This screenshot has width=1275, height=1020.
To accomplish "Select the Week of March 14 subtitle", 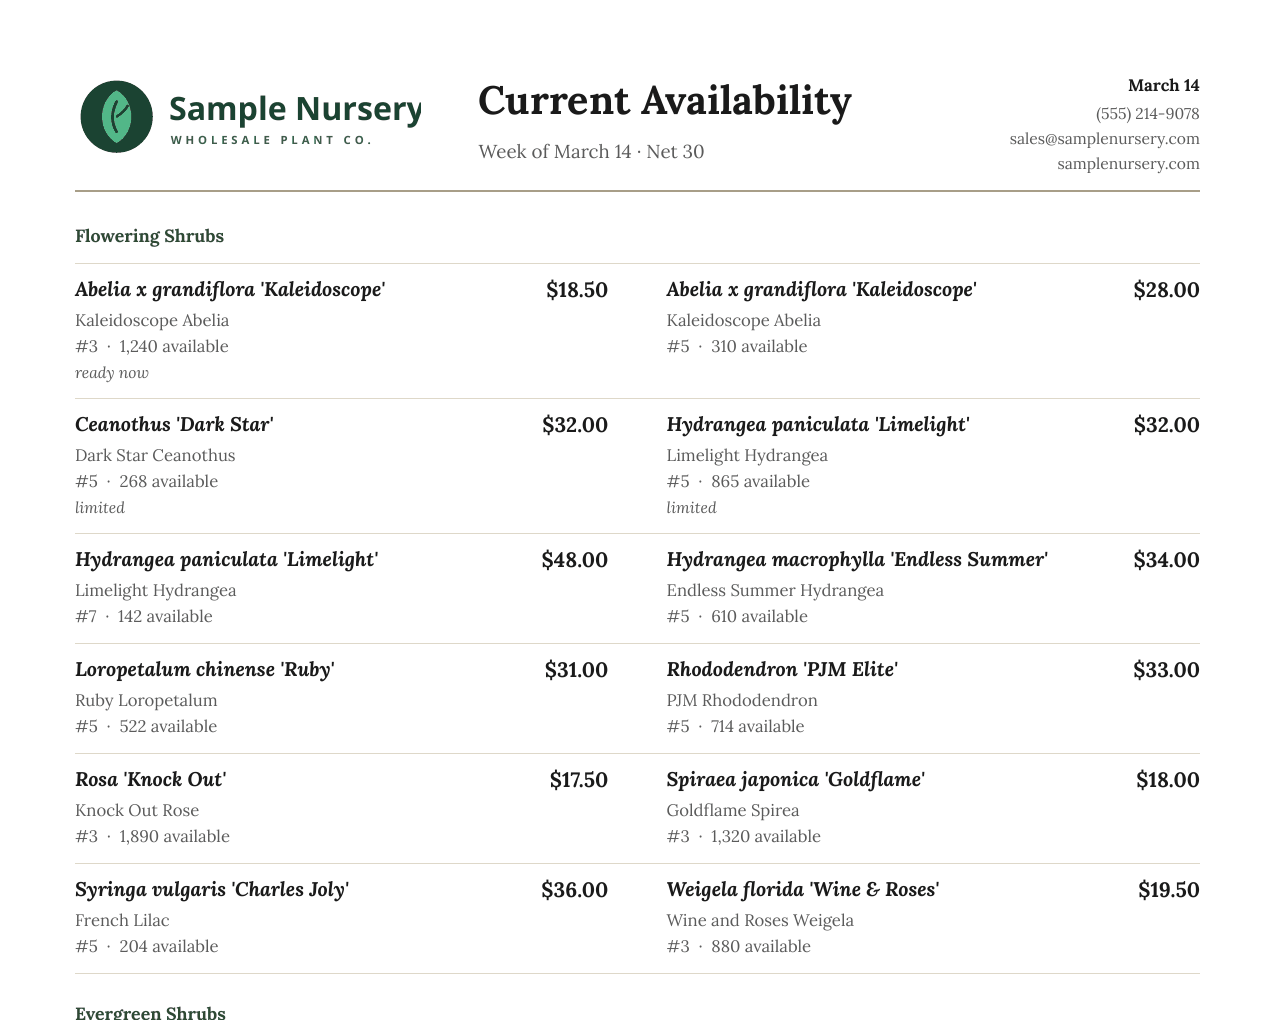I will [x=555, y=152].
